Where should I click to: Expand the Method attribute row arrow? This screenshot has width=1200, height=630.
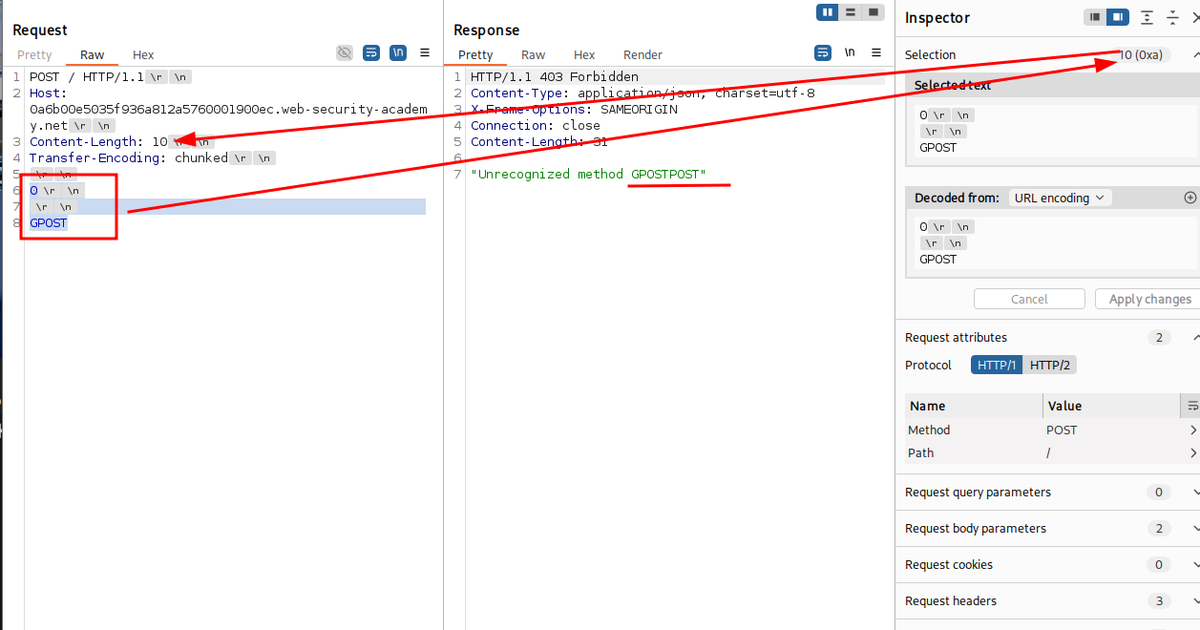pyautogui.click(x=1193, y=430)
